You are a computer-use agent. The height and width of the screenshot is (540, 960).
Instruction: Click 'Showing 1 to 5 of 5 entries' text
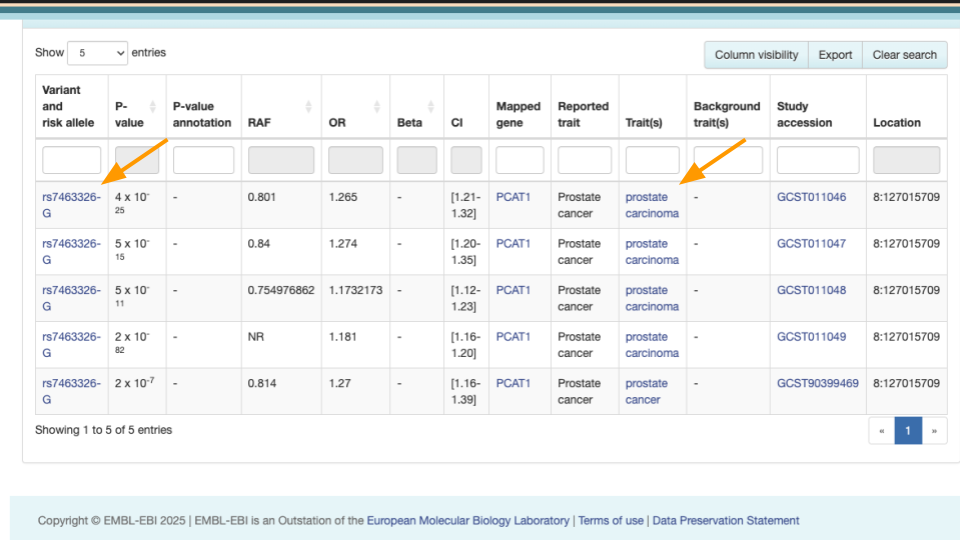(x=103, y=430)
